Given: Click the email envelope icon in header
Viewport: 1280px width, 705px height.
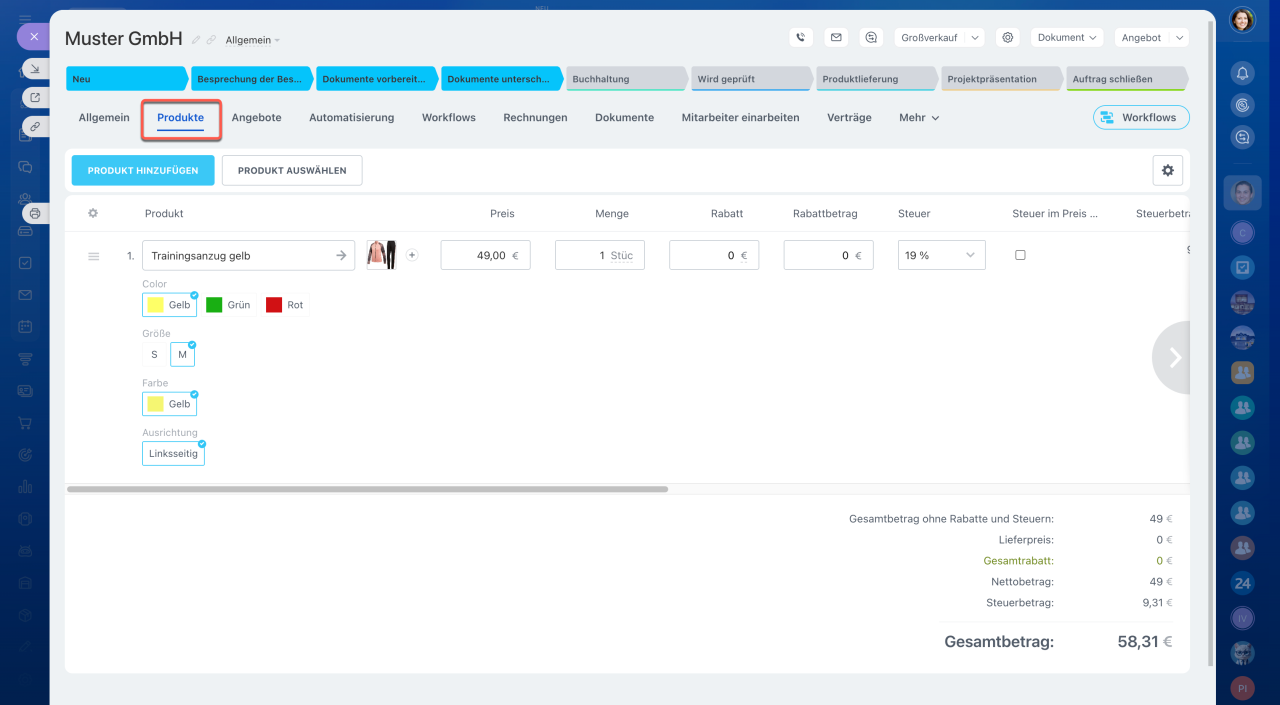Looking at the screenshot, I should click(x=836, y=38).
